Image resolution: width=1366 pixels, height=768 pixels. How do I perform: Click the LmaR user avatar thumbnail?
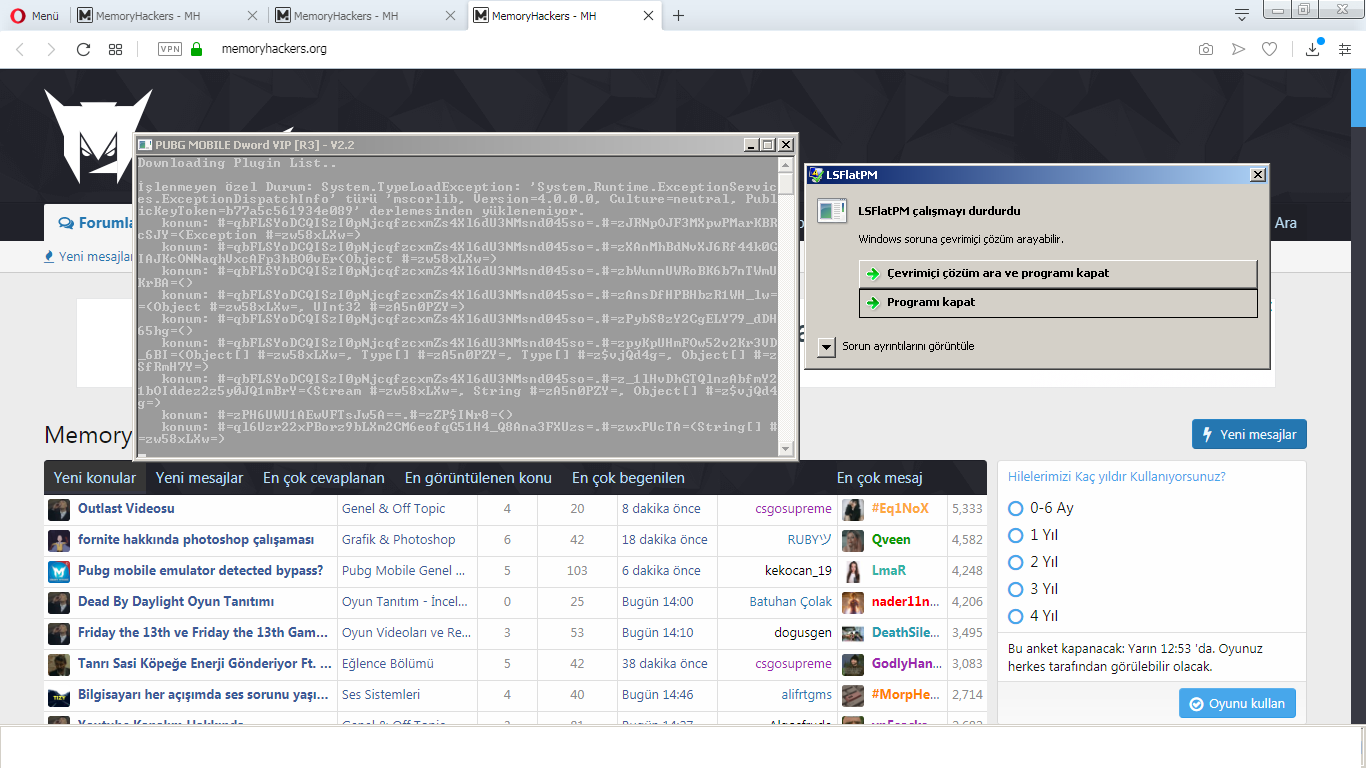click(x=853, y=571)
